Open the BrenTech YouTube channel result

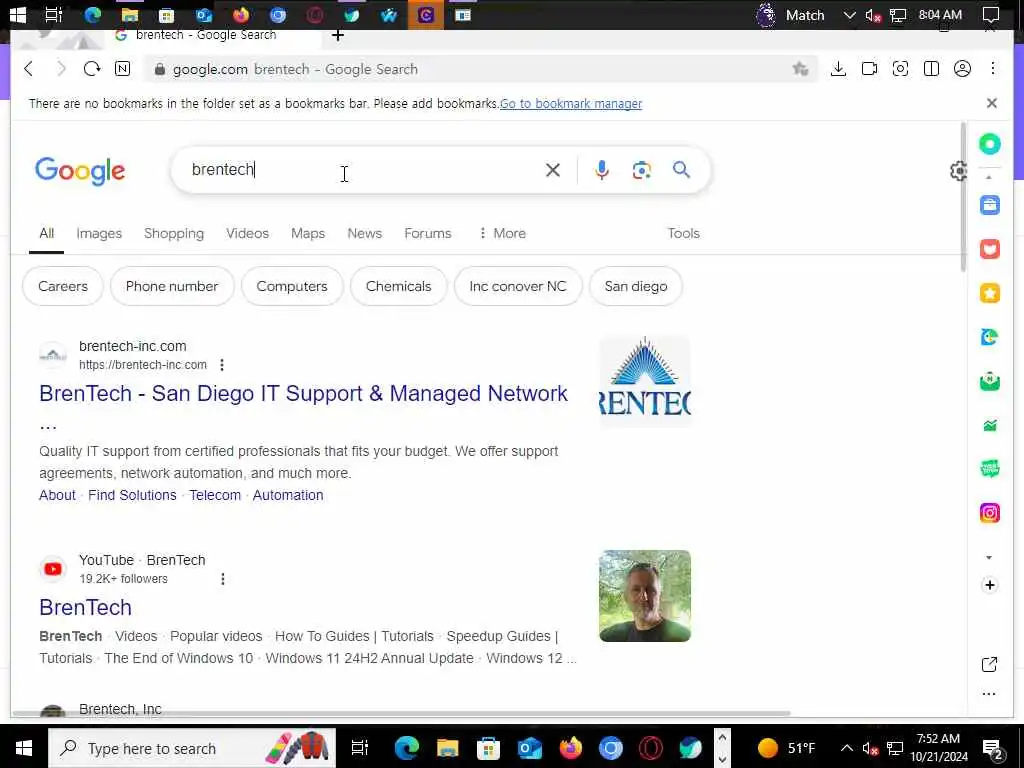[86, 607]
